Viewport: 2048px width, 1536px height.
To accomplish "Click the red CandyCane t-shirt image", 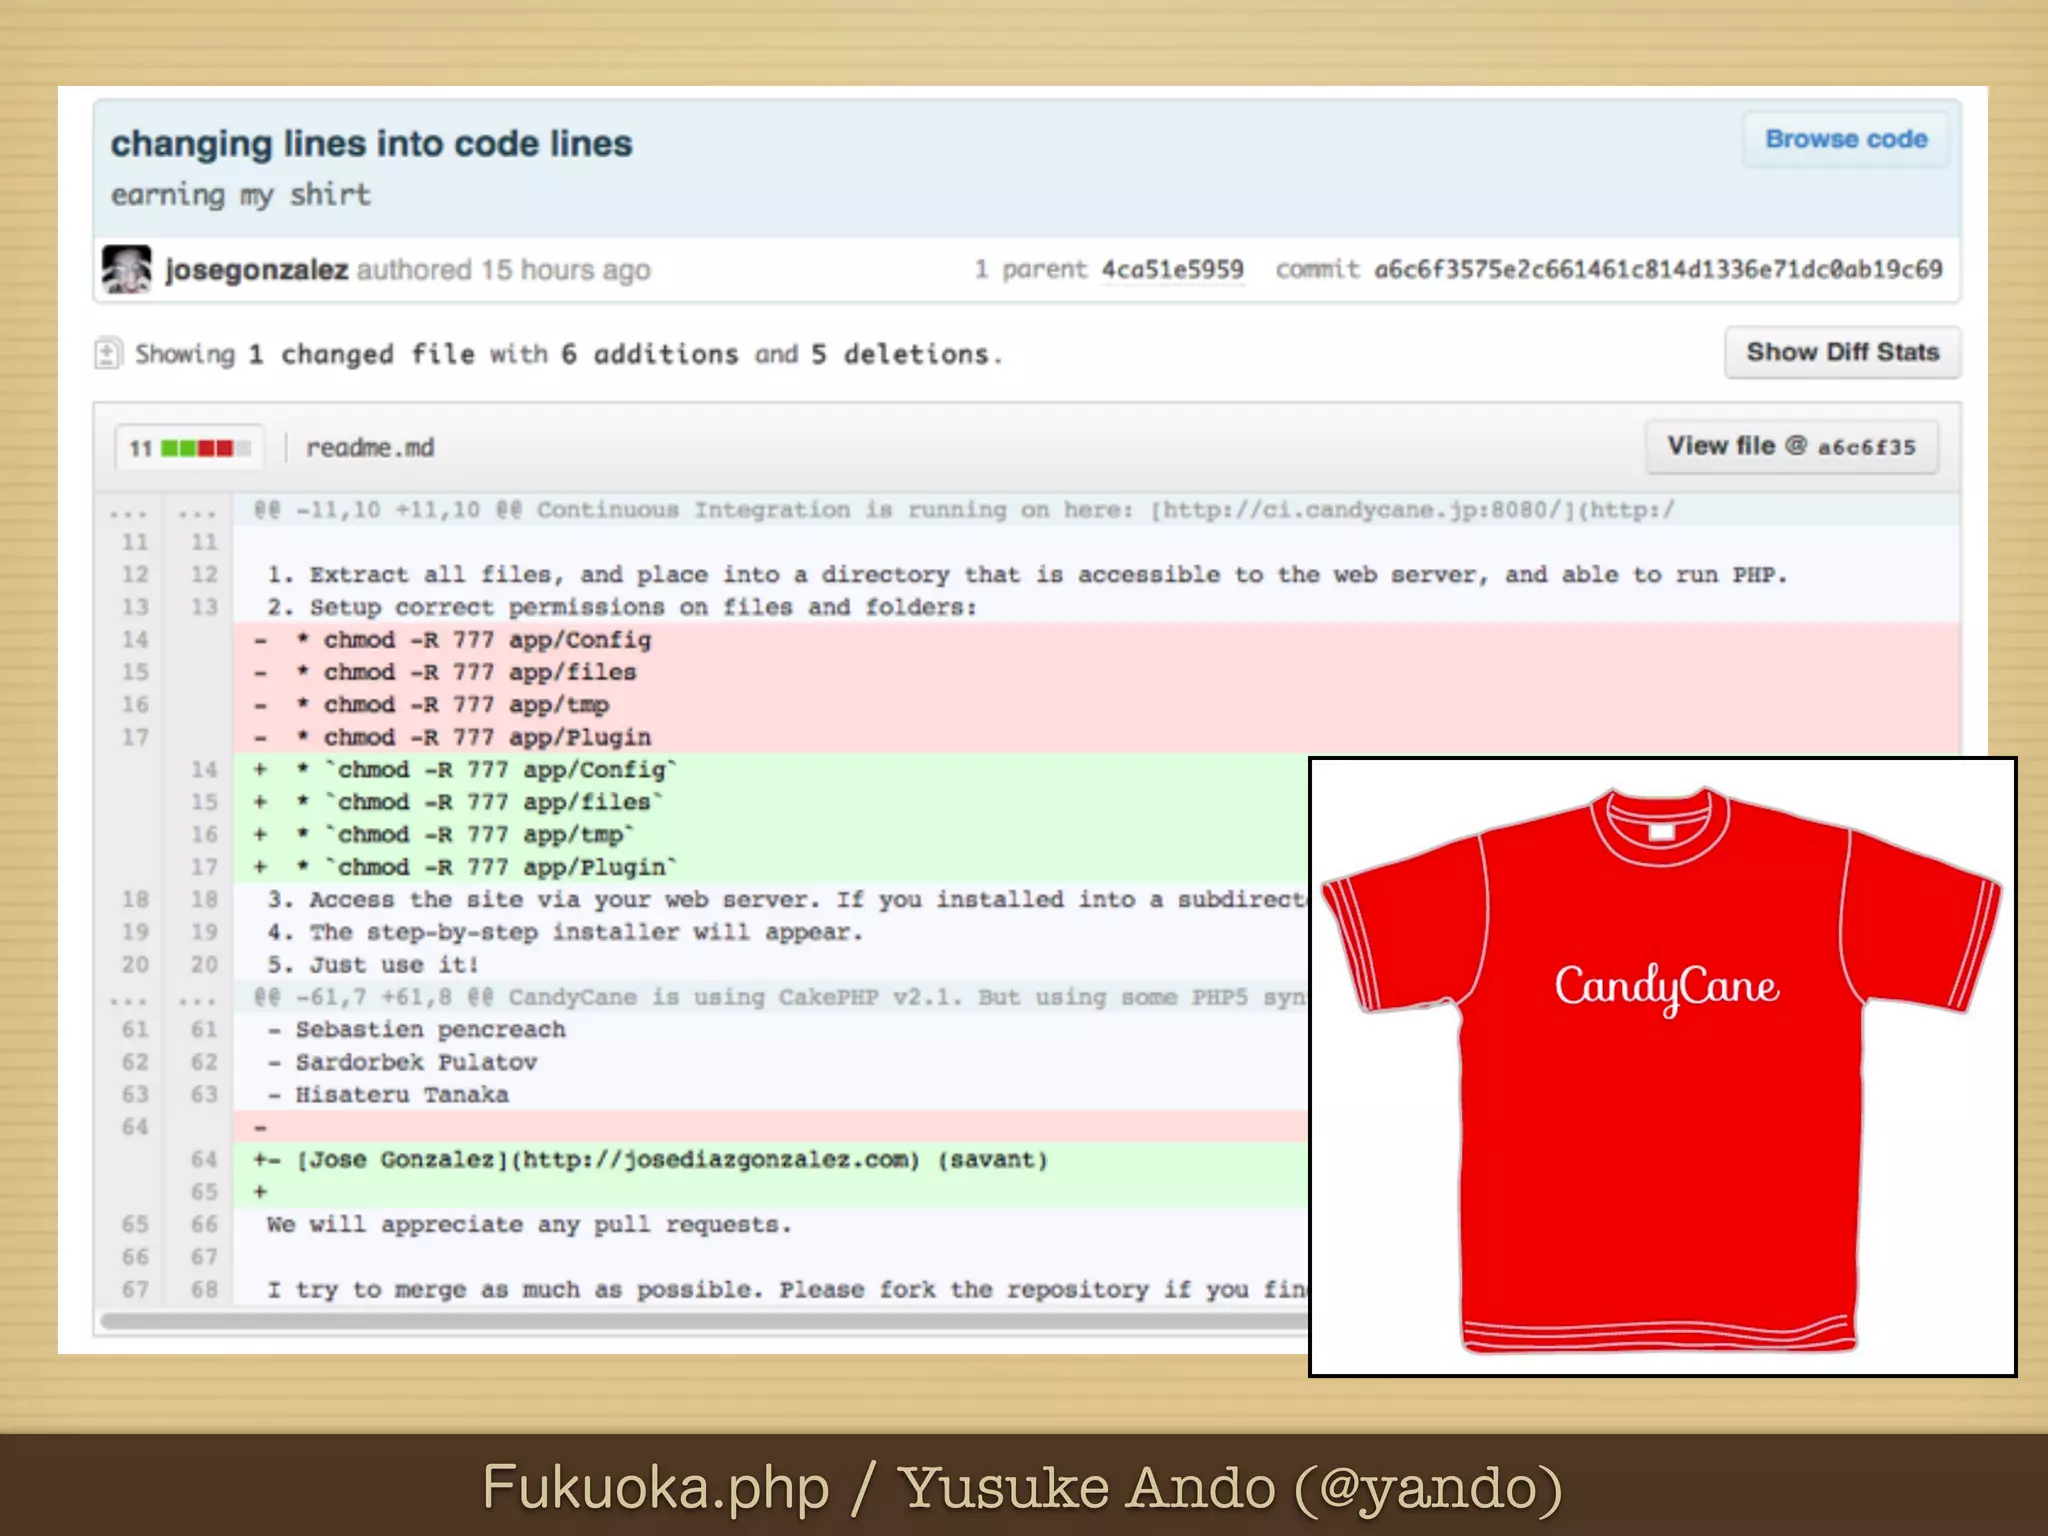I will click(1662, 1067).
